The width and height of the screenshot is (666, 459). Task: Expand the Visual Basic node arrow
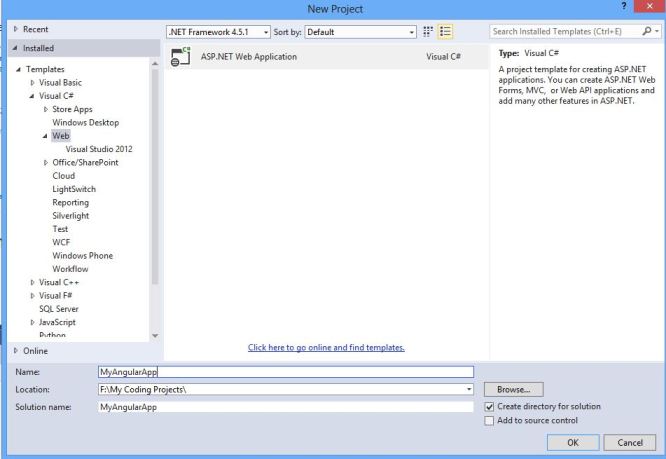32,82
